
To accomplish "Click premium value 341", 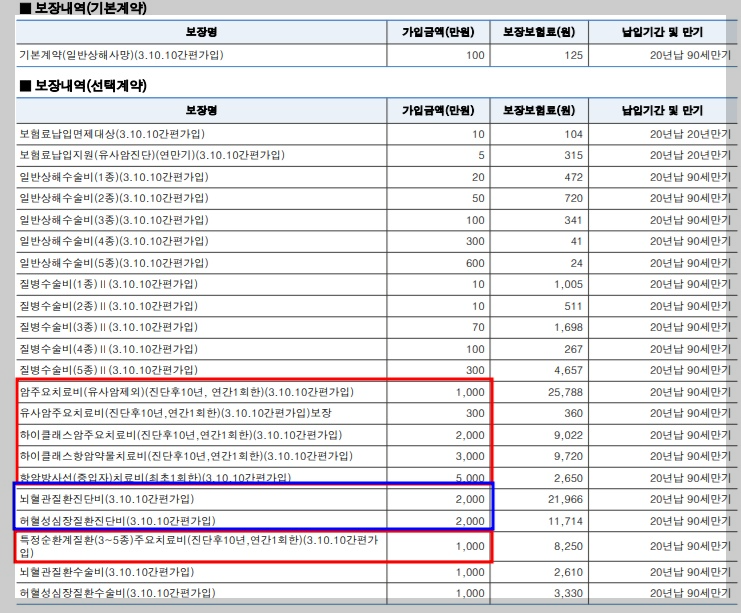I will pyautogui.click(x=573, y=220).
